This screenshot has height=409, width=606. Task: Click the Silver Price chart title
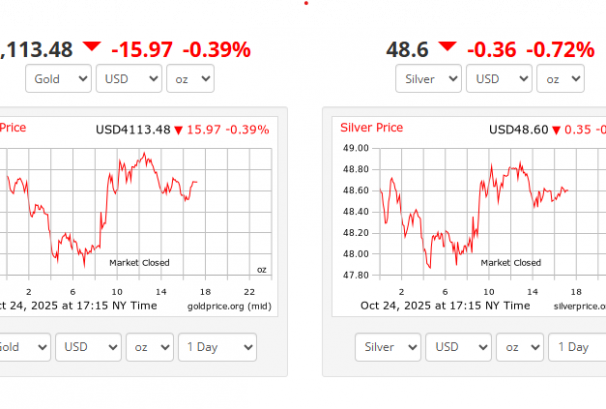372,128
